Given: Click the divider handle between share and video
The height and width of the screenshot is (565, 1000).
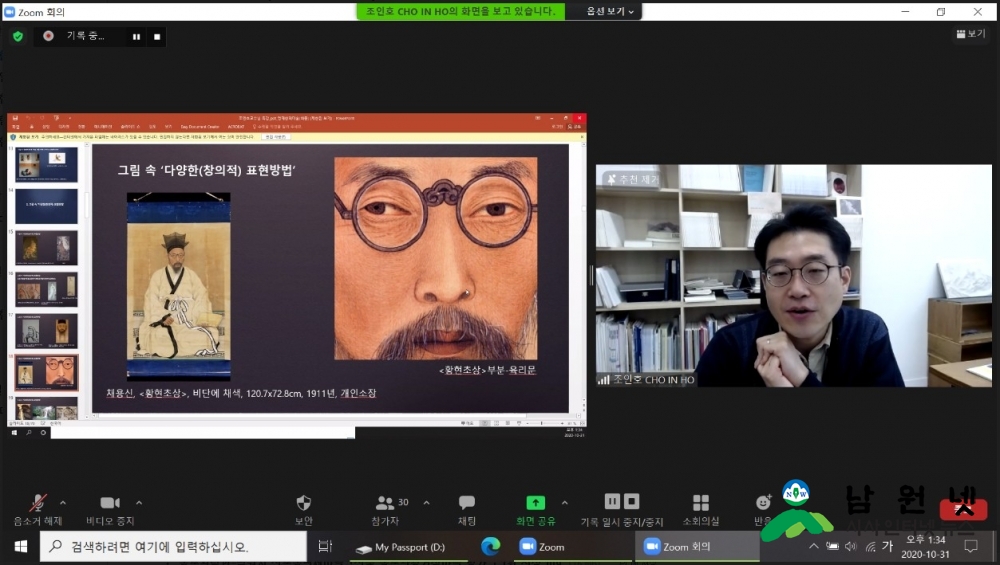Looking at the screenshot, I should pyautogui.click(x=592, y=275).
